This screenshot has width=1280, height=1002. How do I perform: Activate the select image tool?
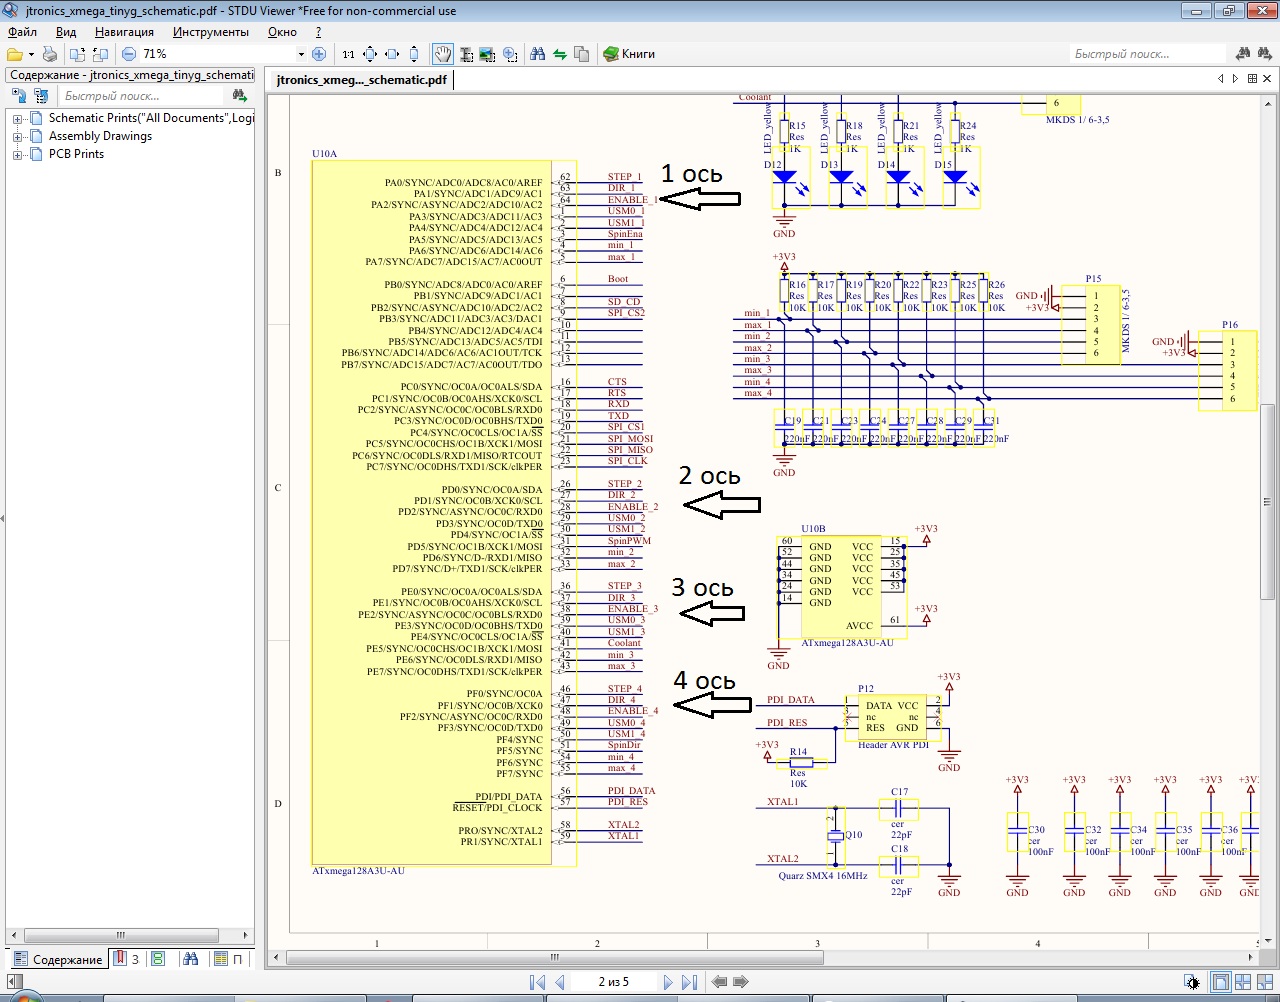pyautogui.click(x=487, y=54)
